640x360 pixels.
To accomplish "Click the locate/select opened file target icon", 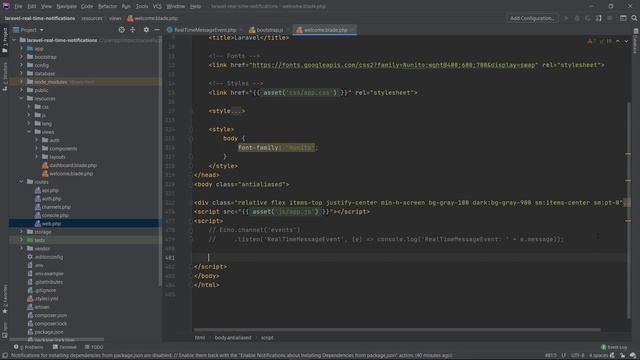I will click(x=121, y=30).
